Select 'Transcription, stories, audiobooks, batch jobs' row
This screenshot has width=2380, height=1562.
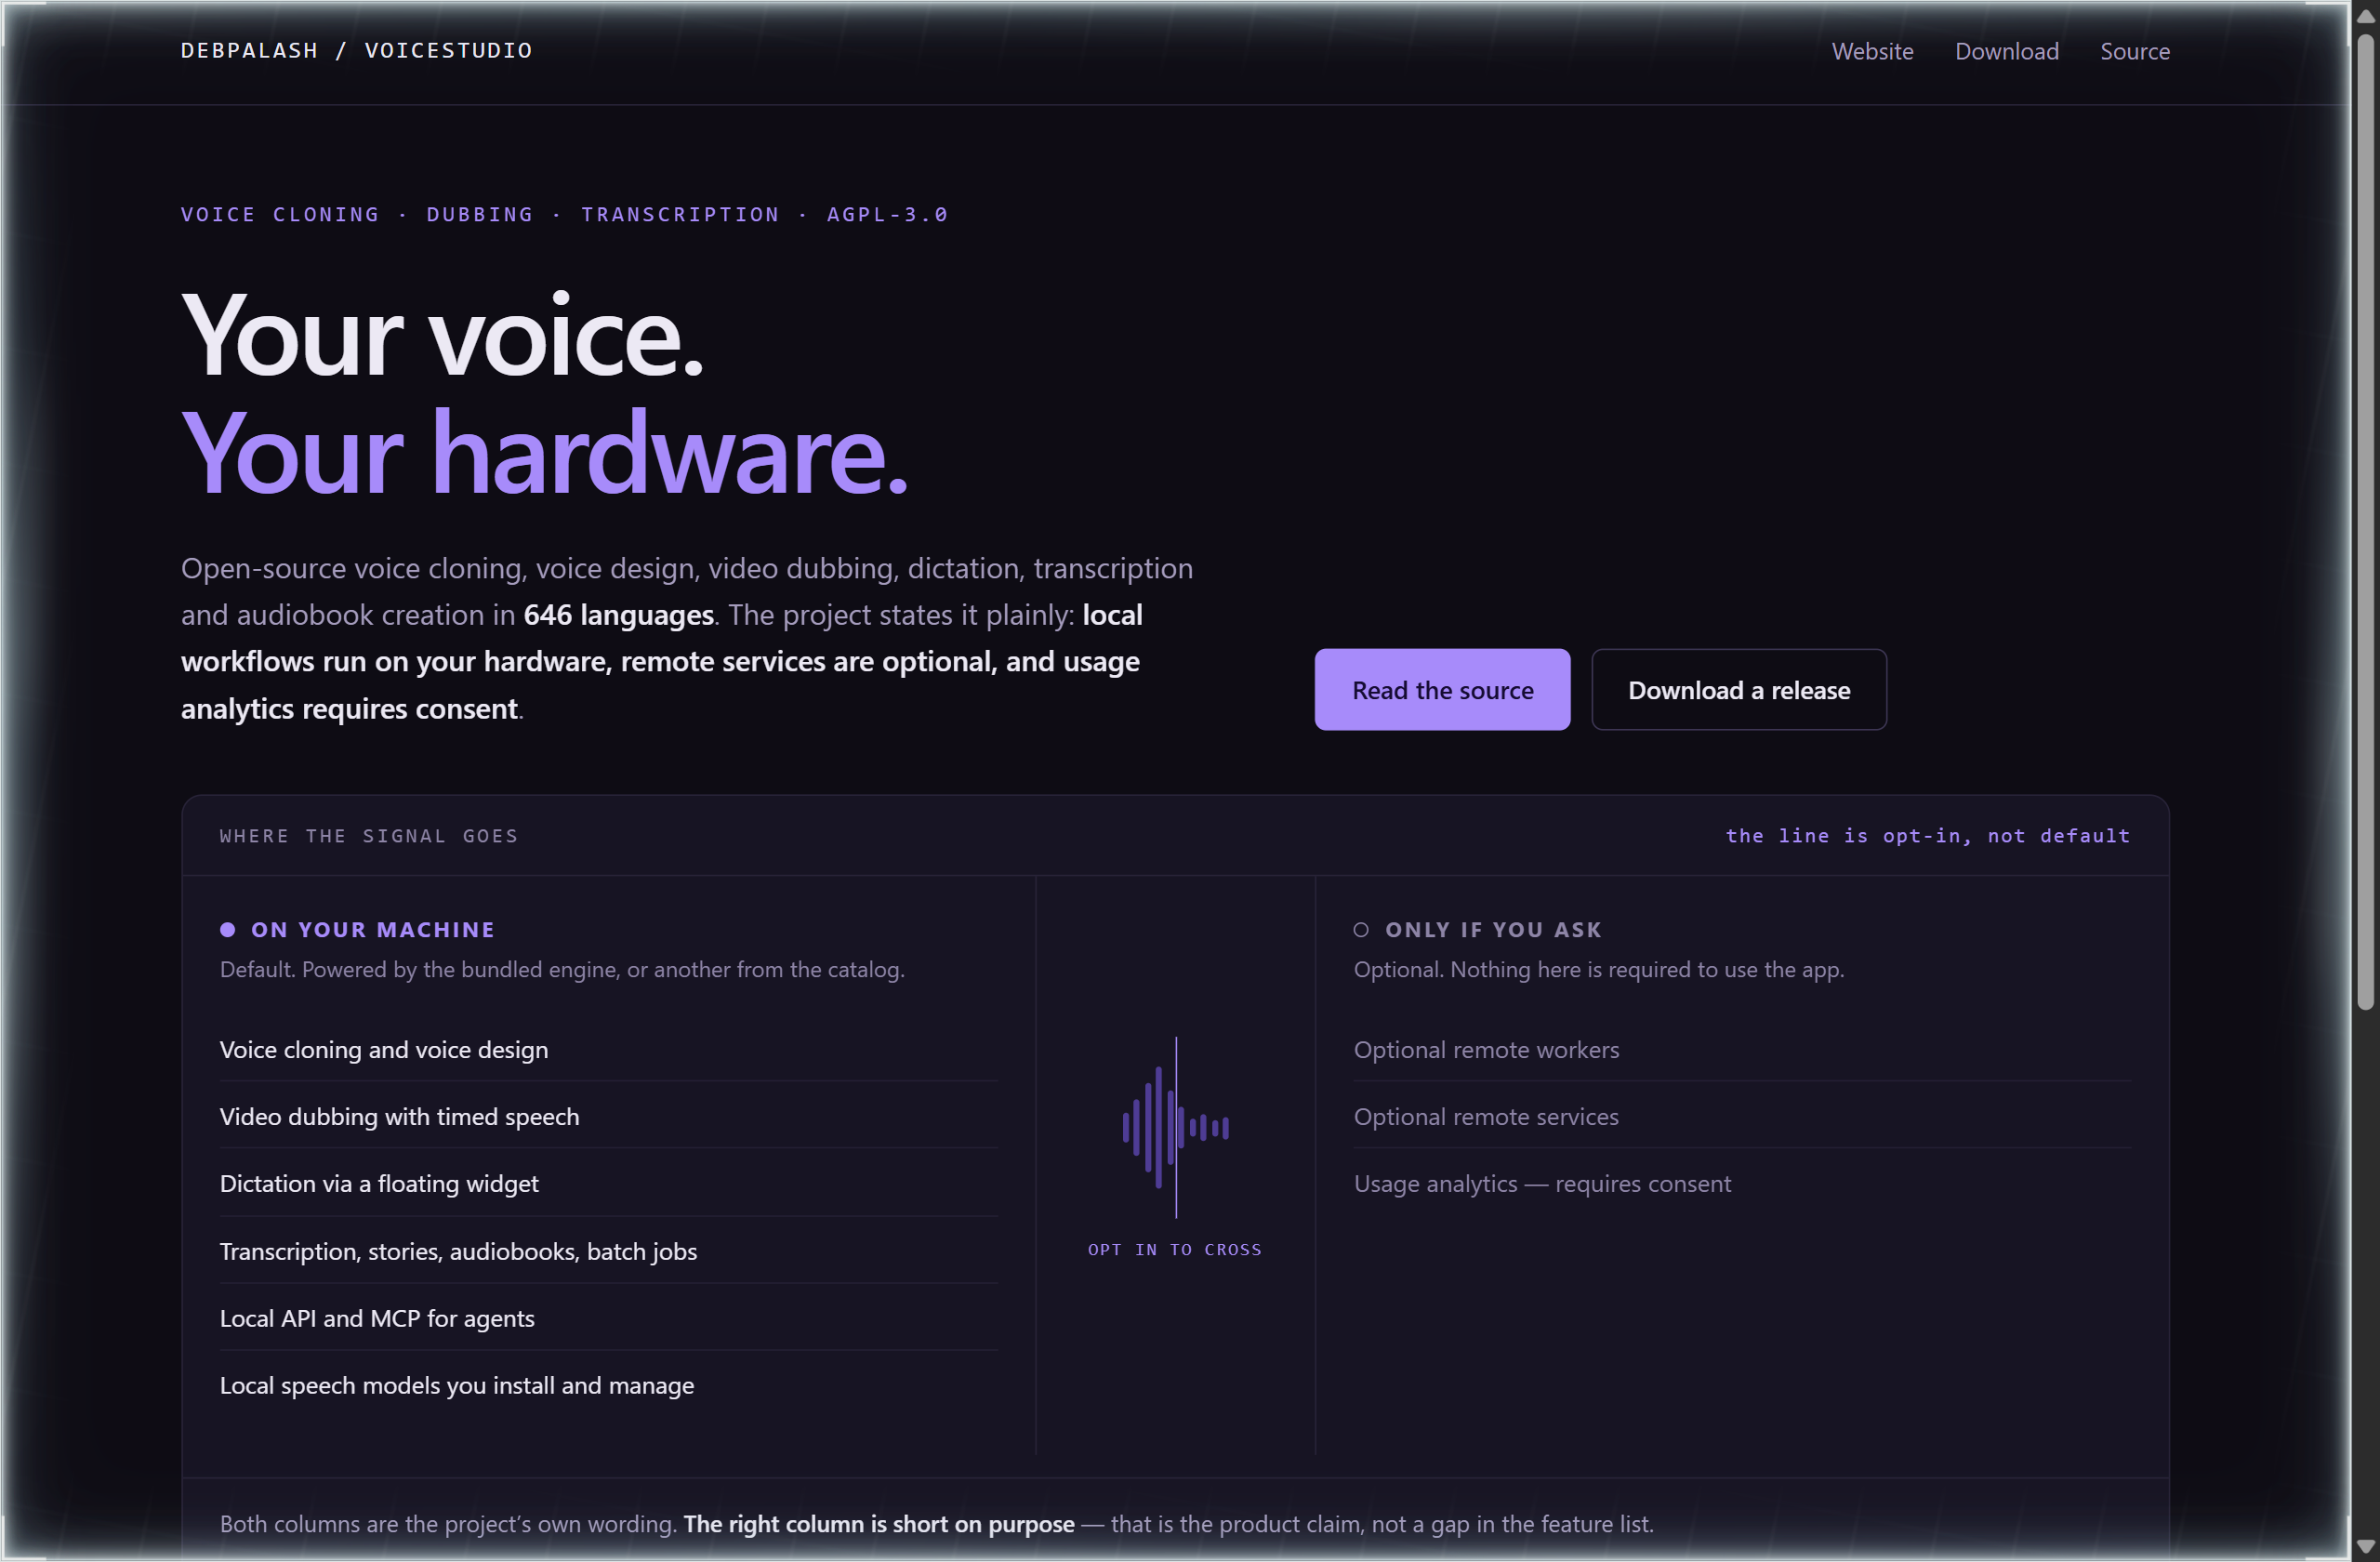point(608,1251)
